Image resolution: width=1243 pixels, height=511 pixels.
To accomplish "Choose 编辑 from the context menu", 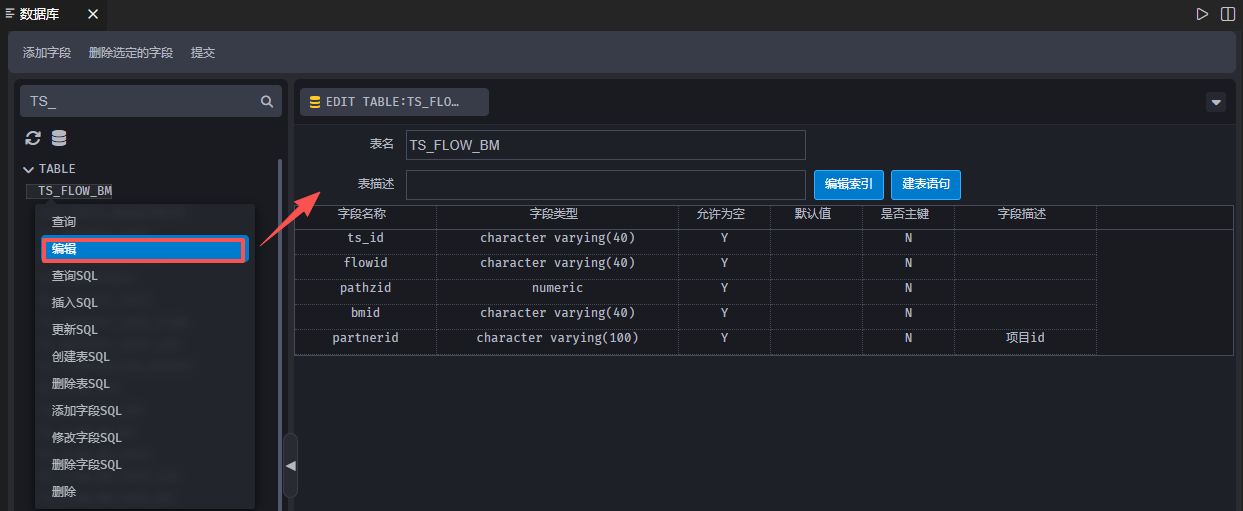I will pos(144,249).
